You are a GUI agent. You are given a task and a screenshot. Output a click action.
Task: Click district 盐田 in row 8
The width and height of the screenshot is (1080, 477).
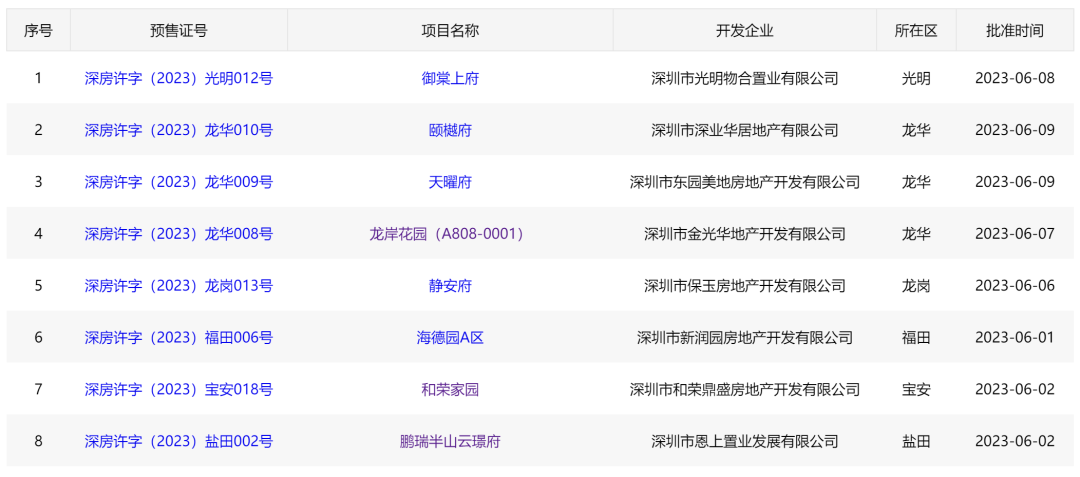coord(916,441)
